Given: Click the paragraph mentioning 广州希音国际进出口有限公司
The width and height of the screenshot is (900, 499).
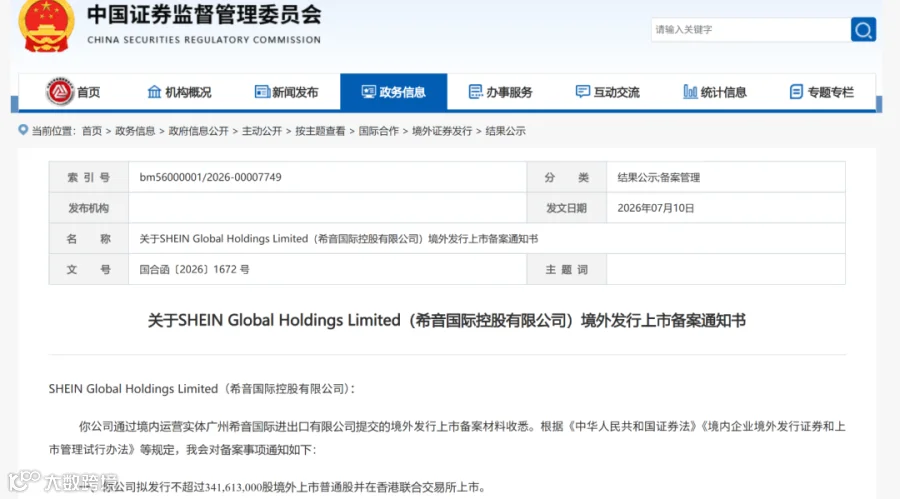Looking at the screenshot, I should pyautogui.click(x=447, y=438).
